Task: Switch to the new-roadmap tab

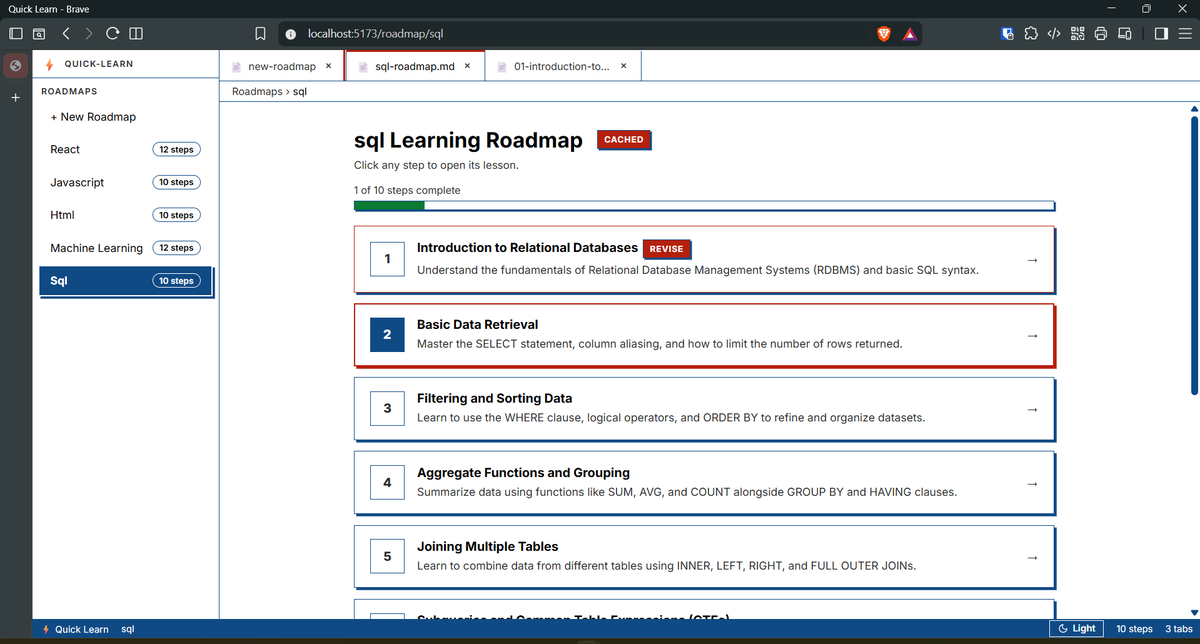Action: point(282,66)
